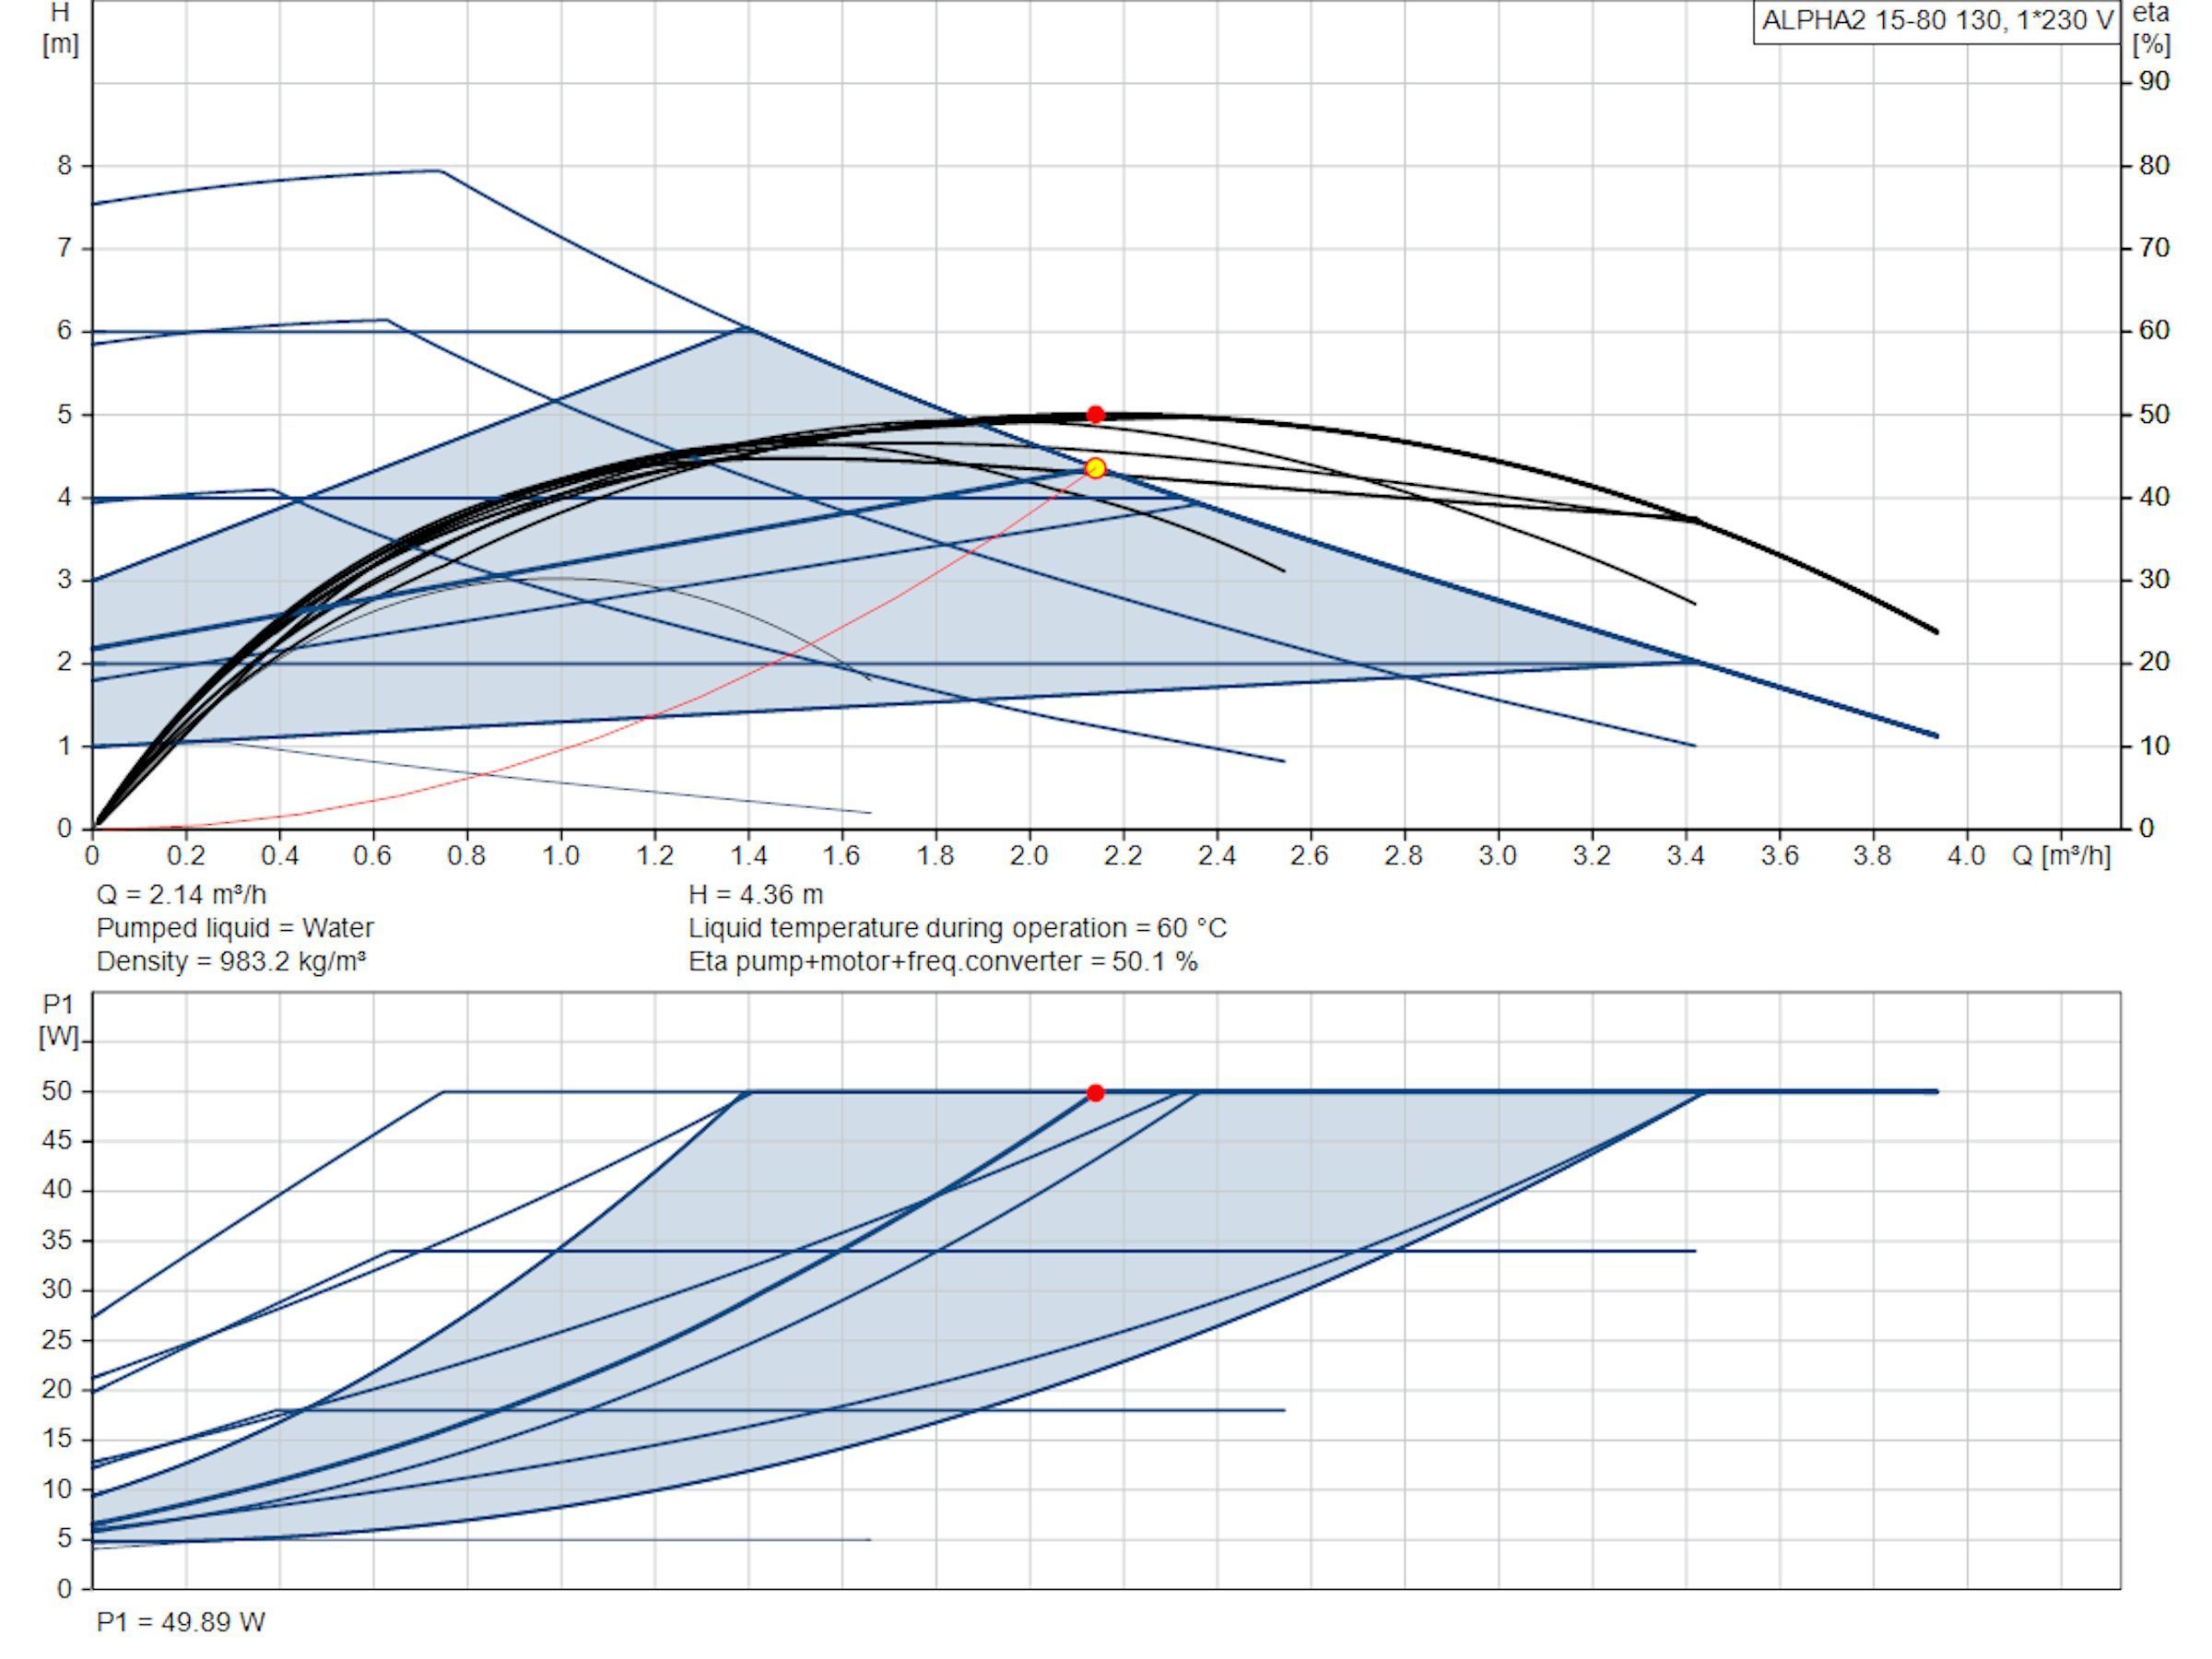Click the Q = 2.14 m³/h text
Image resolution: width=2212 pixels, height=1659 pixels.
(x=181, y=894)
